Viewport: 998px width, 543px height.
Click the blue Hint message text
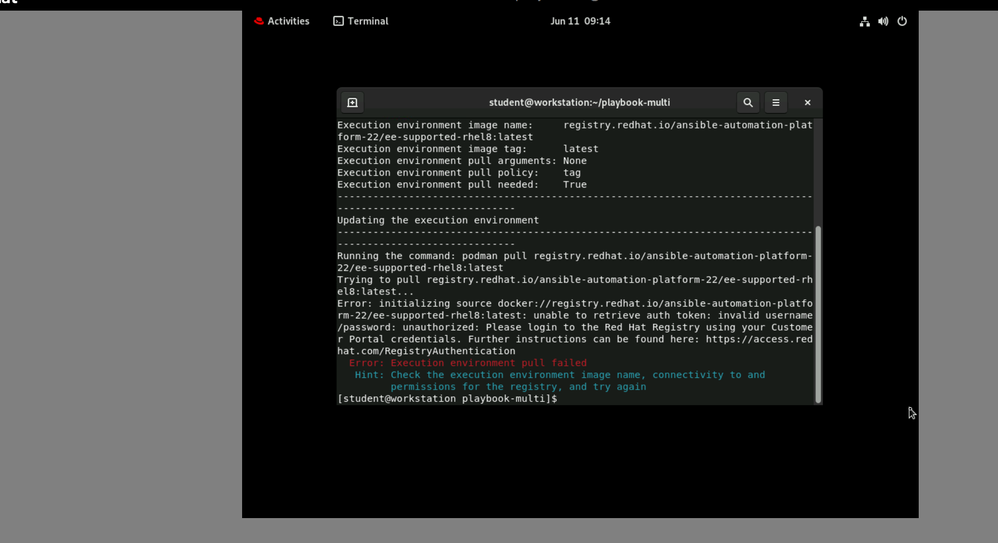tap(559, 375)
